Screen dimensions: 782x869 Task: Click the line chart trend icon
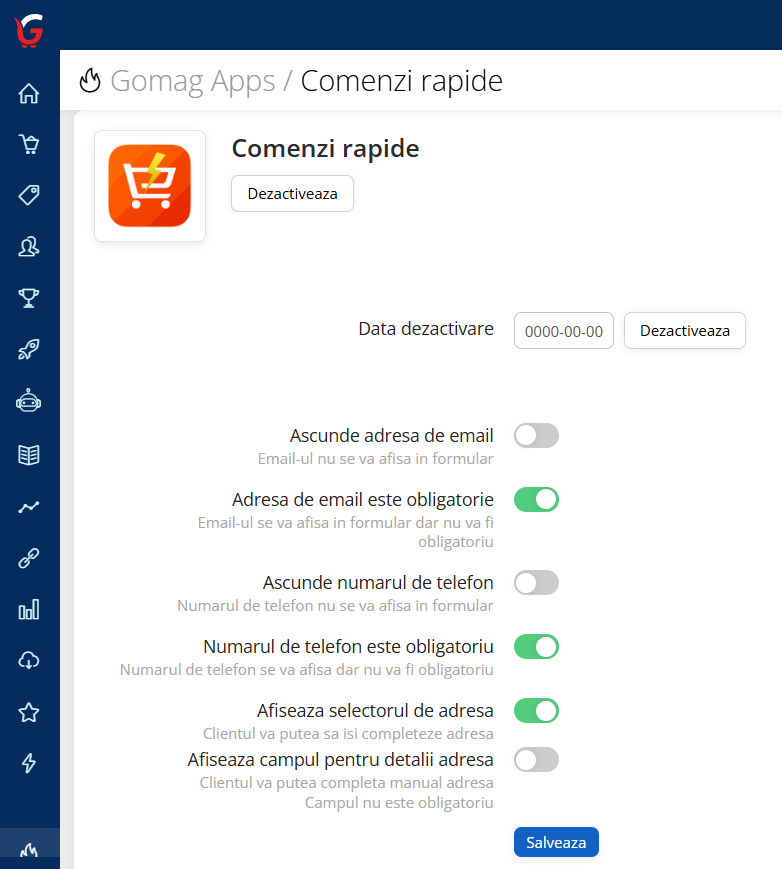tap(29, 507)
